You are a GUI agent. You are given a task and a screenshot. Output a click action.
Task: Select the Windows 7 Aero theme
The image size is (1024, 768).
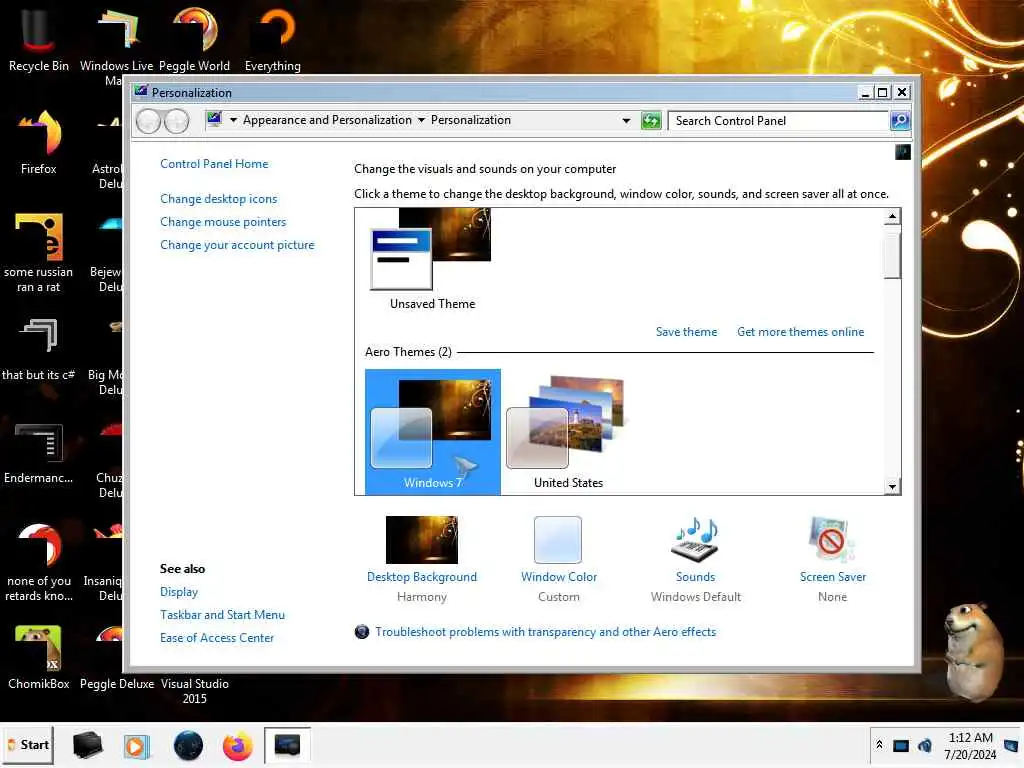click(x=433, y=432)
